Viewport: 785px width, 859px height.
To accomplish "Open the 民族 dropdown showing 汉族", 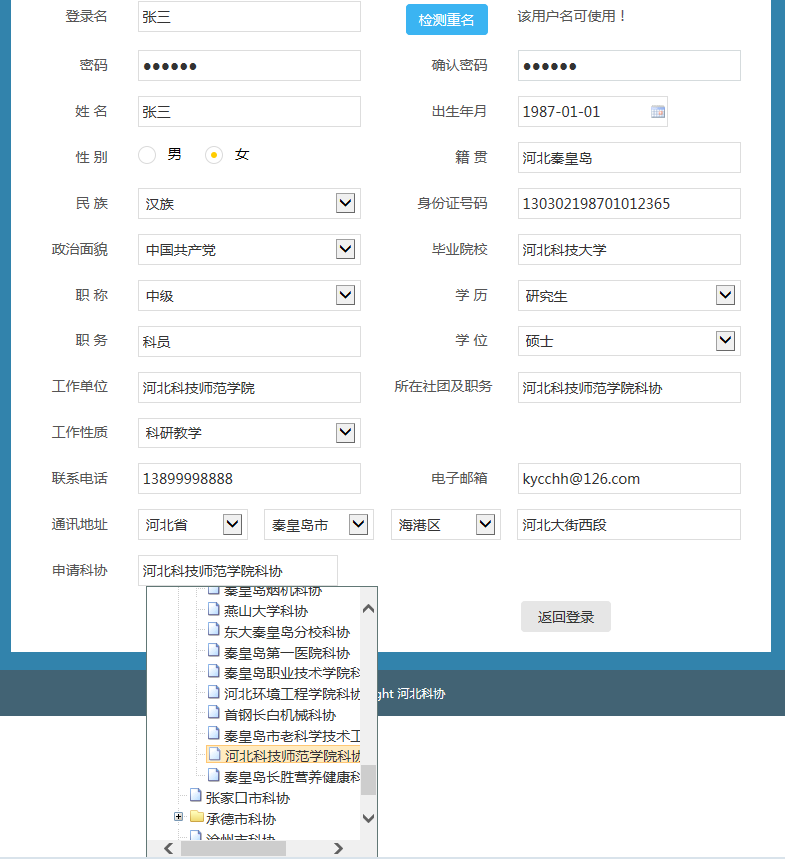I will coord(345,203).
